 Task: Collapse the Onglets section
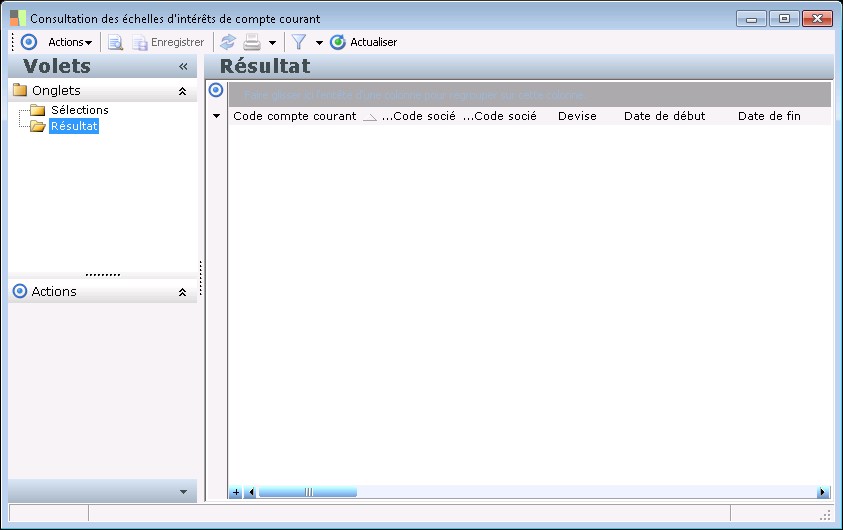tap(182, 91)
